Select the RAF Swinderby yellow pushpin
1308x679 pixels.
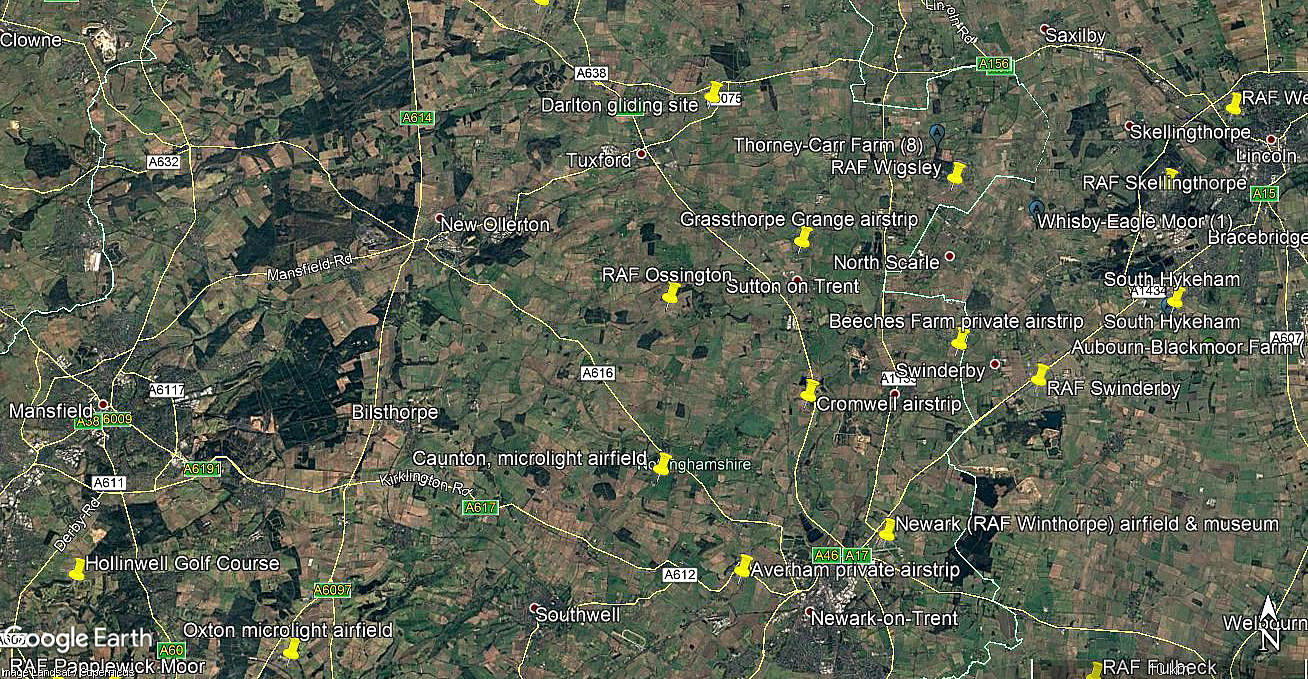point(1040,375)
